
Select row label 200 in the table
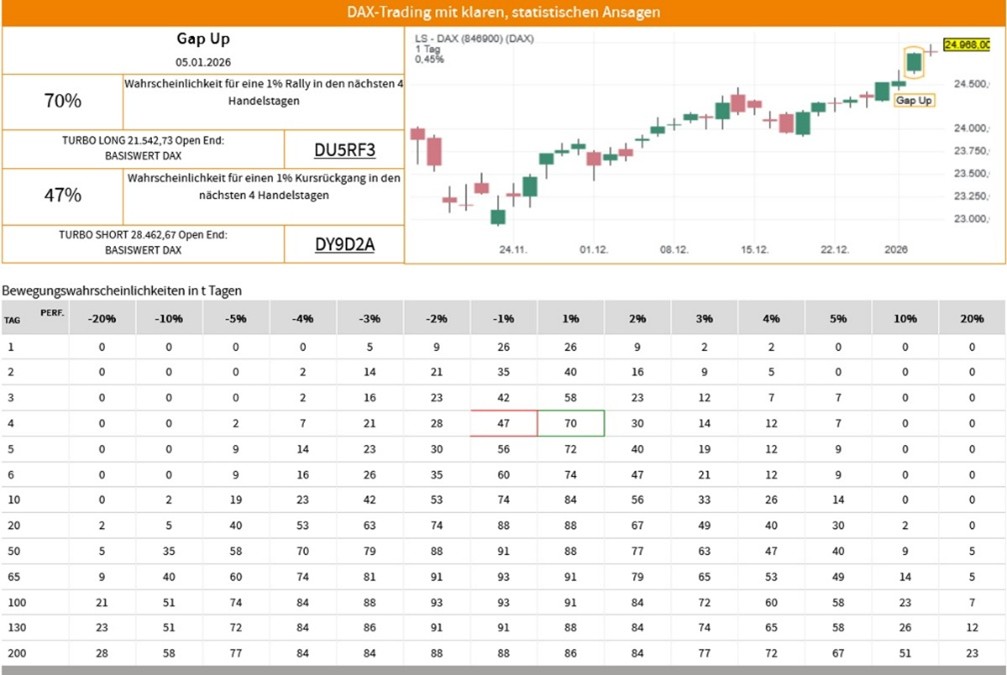[x=14, y=652]
